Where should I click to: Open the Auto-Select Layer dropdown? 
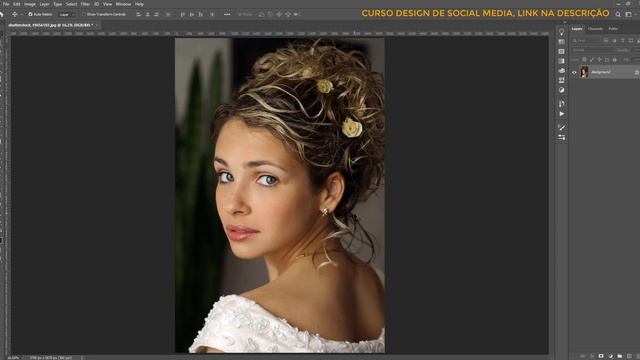click(x=67, y=14)
